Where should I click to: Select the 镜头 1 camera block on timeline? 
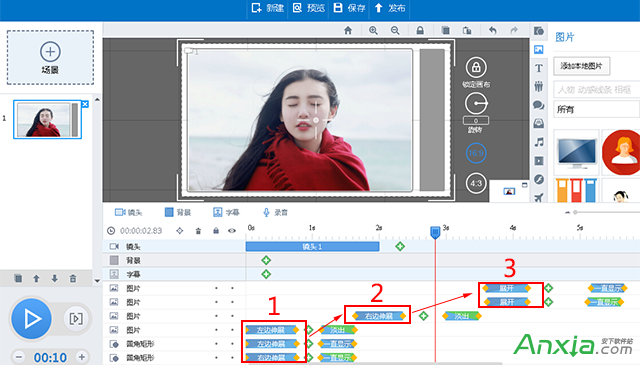pos(312,247)
